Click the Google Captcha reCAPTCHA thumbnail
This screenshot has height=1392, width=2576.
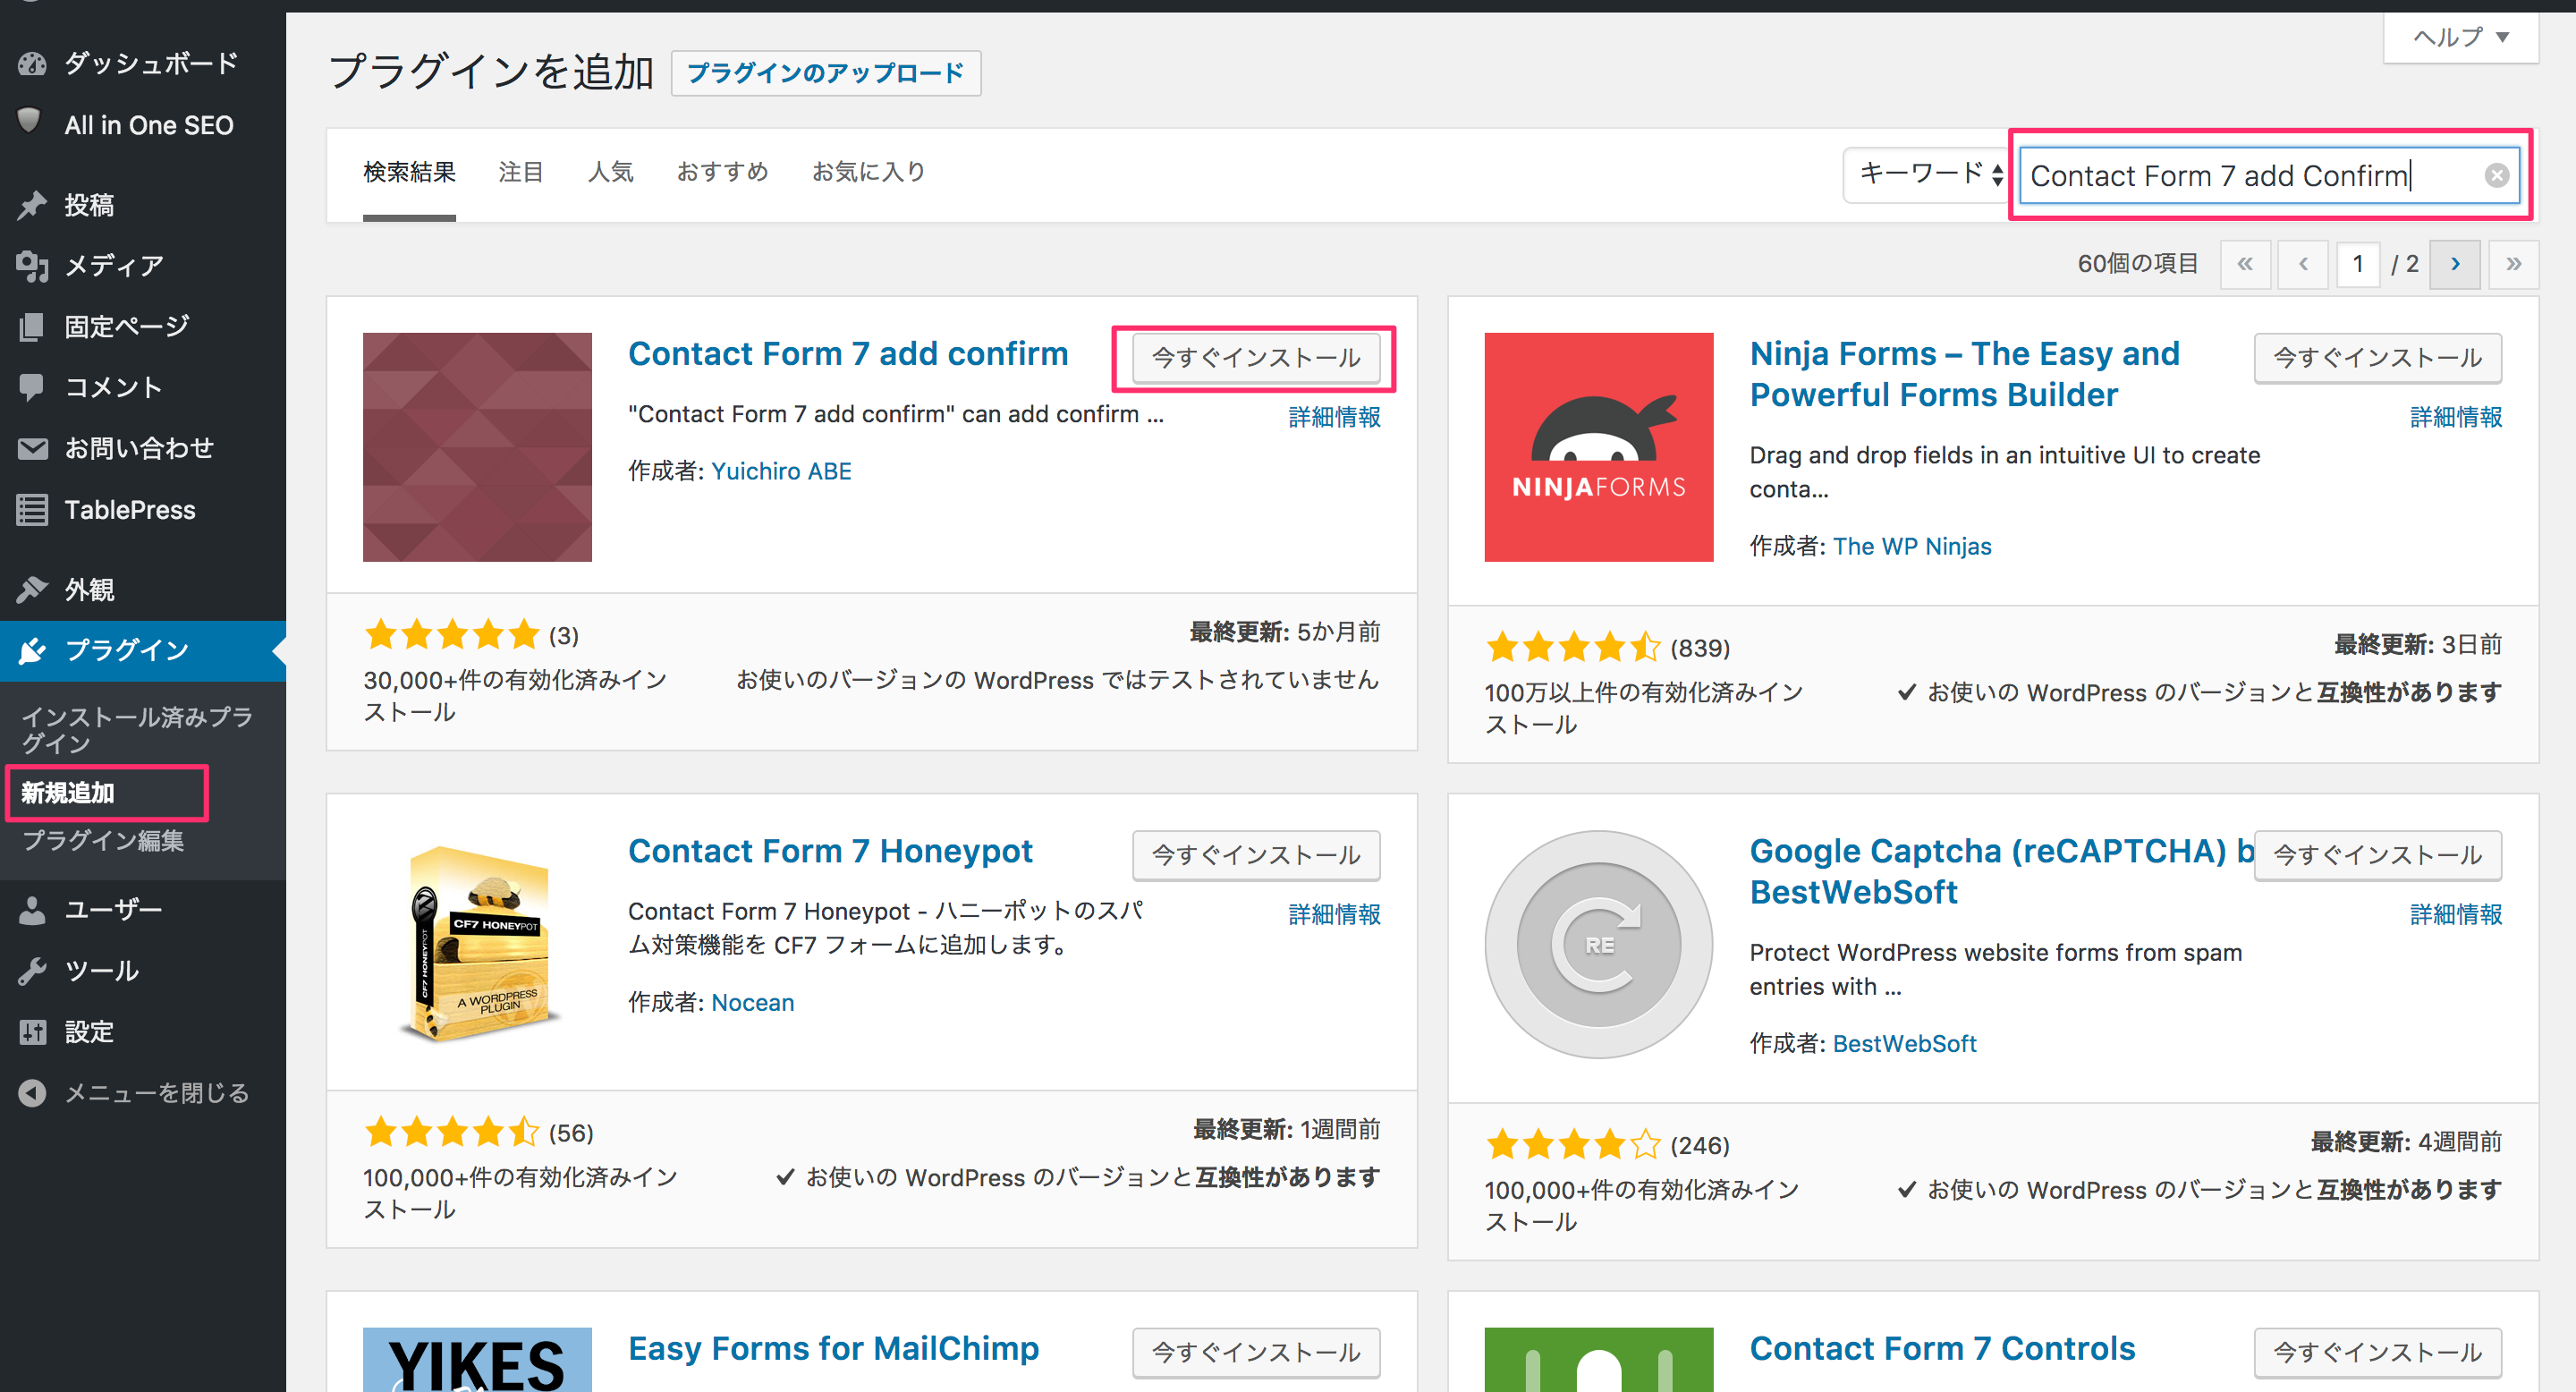pyautogui.click(x=1599, y=944)
